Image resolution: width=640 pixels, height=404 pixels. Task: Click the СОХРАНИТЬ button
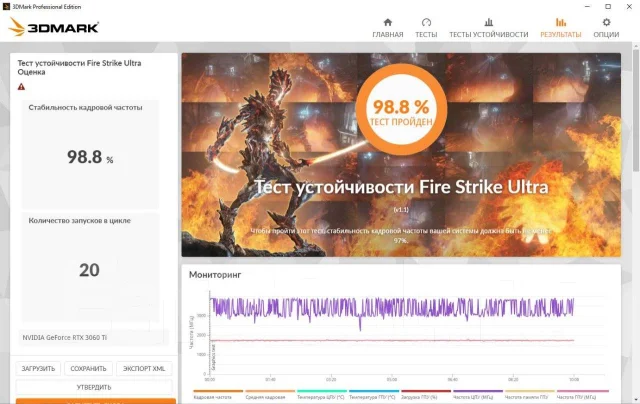pyautogui.click(x=88, y=368)
